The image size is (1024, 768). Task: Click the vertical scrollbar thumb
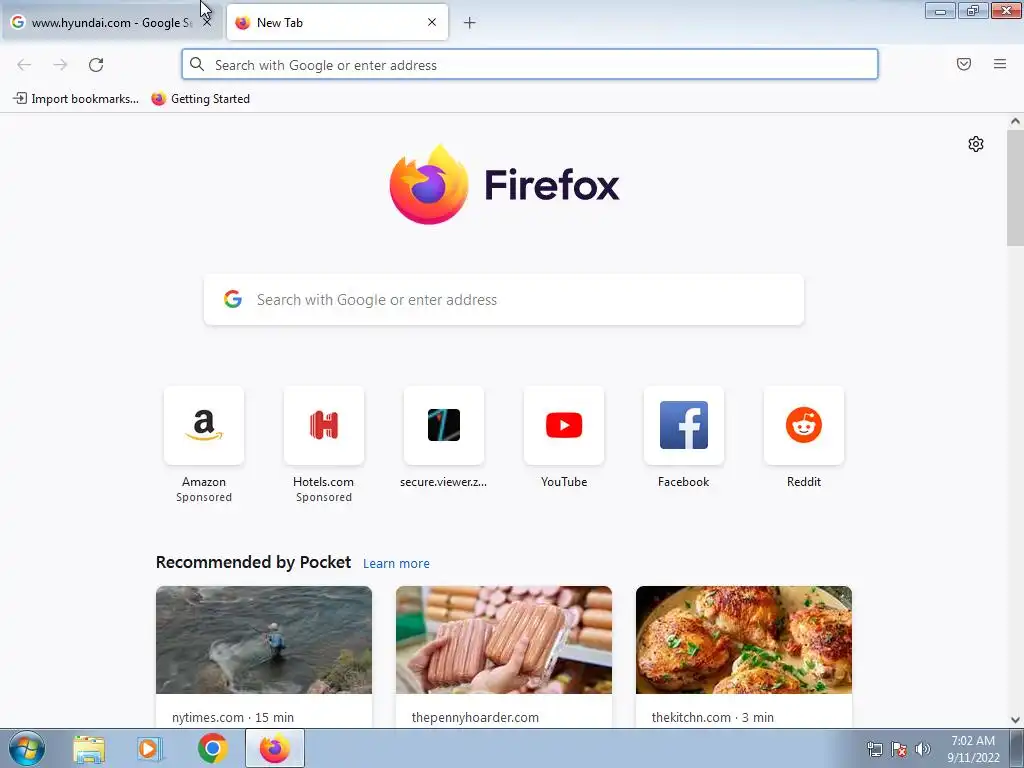coord(1015,187)
